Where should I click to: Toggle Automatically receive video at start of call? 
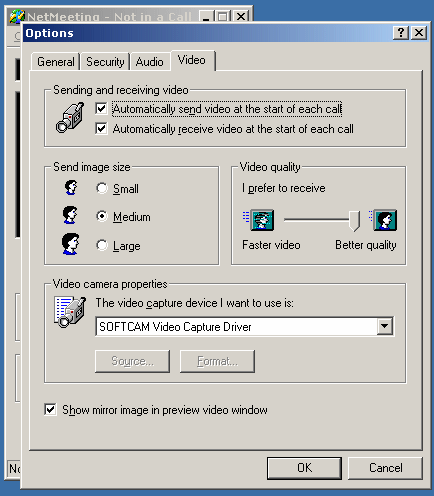tap(101, 128)
